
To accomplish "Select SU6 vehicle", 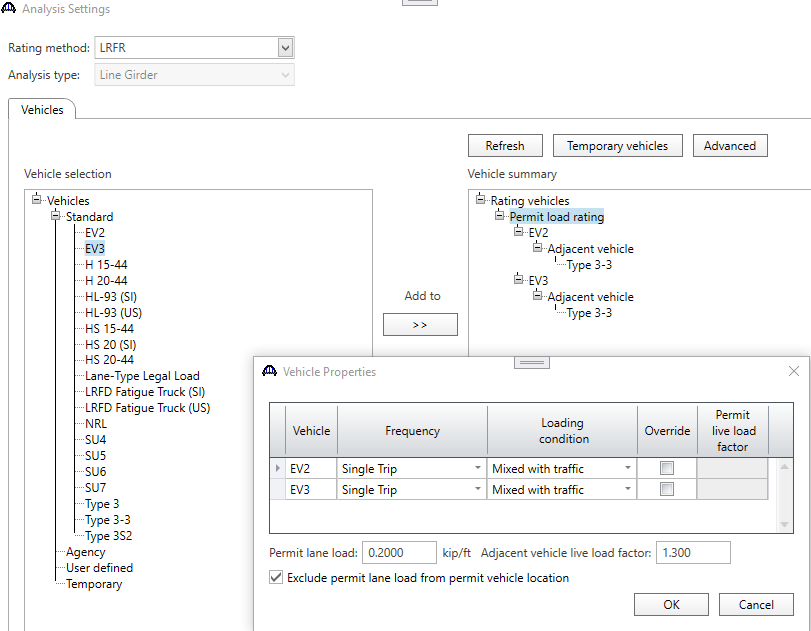I will pos(96,472).
